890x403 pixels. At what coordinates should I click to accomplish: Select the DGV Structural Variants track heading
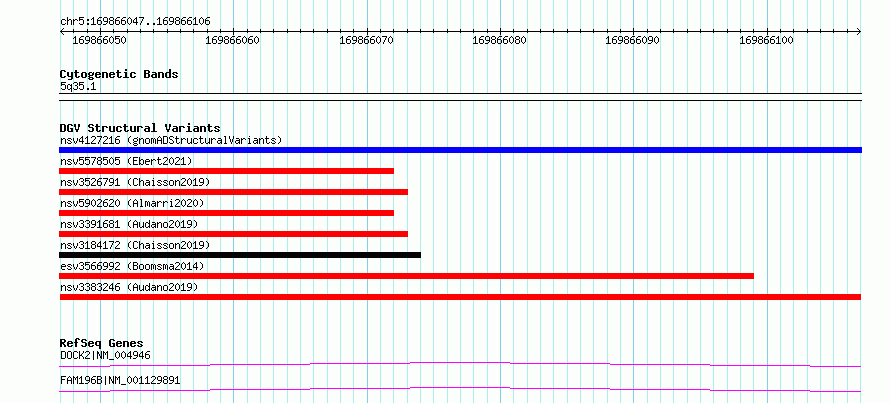click(140, 128)
